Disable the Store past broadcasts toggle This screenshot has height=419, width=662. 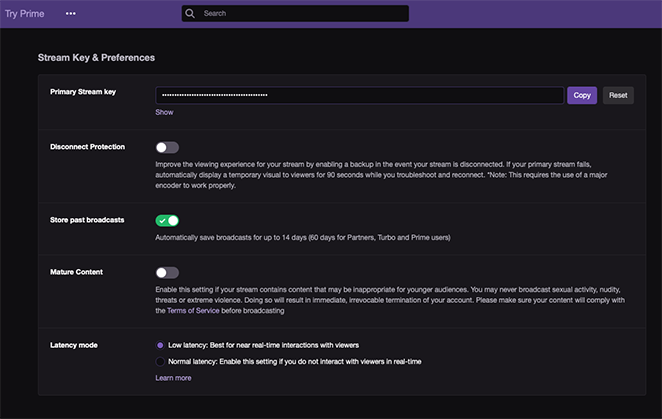click(167, 220)
